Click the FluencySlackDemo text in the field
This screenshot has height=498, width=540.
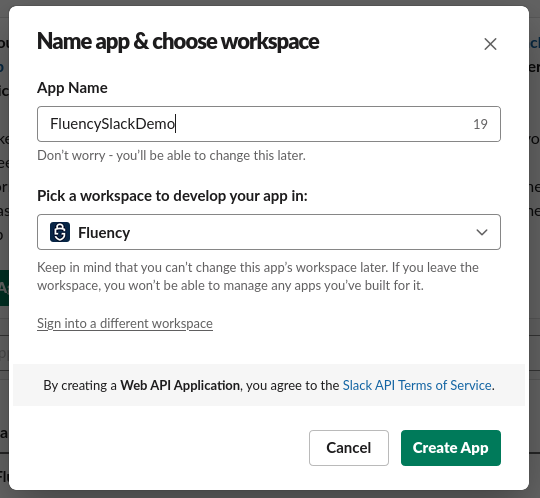pyautogui.click(x=113, y=124)
